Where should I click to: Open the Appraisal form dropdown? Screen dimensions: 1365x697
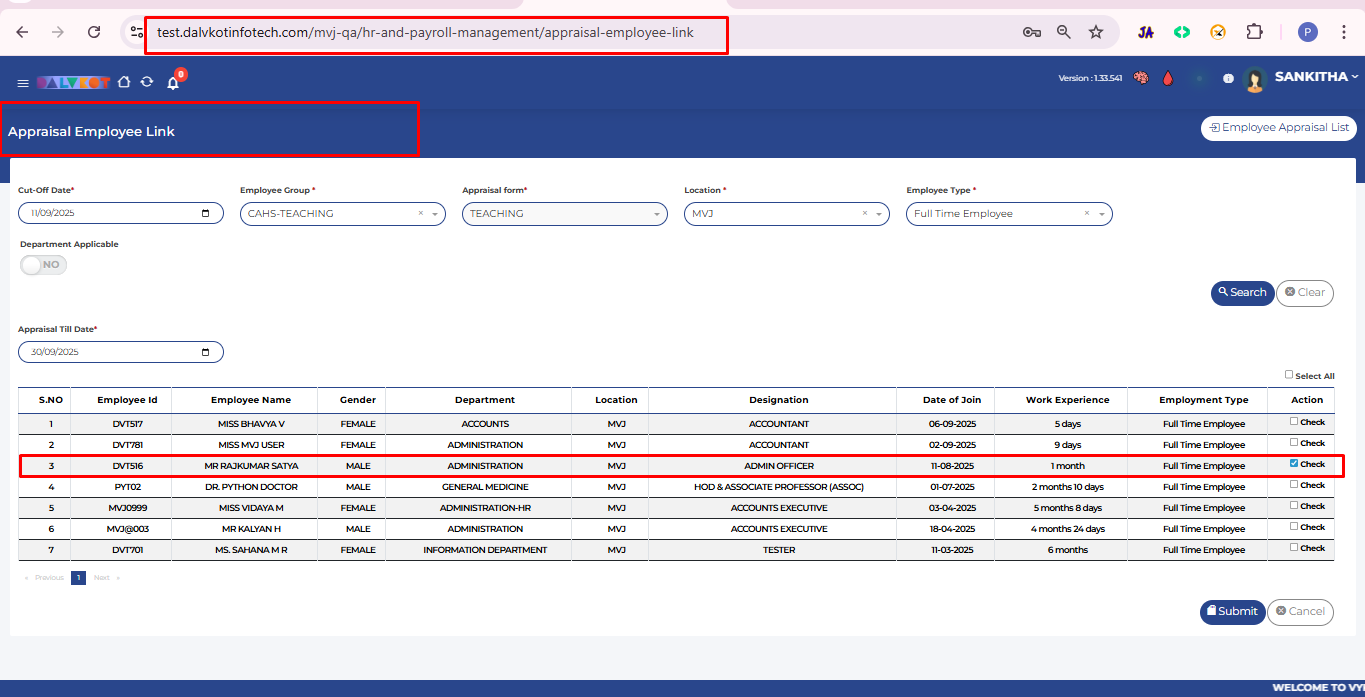656,214
